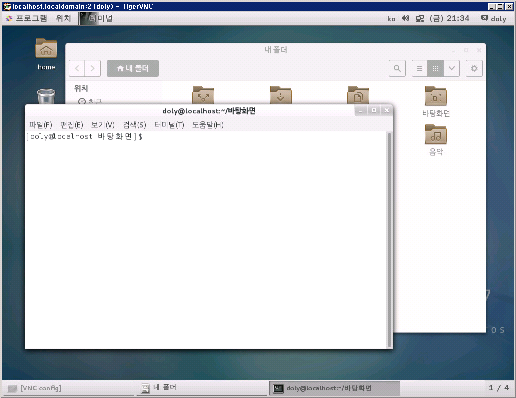Switch to list view in file manager
The height and width of the screenshot is (398, 516).
[420, 68]
